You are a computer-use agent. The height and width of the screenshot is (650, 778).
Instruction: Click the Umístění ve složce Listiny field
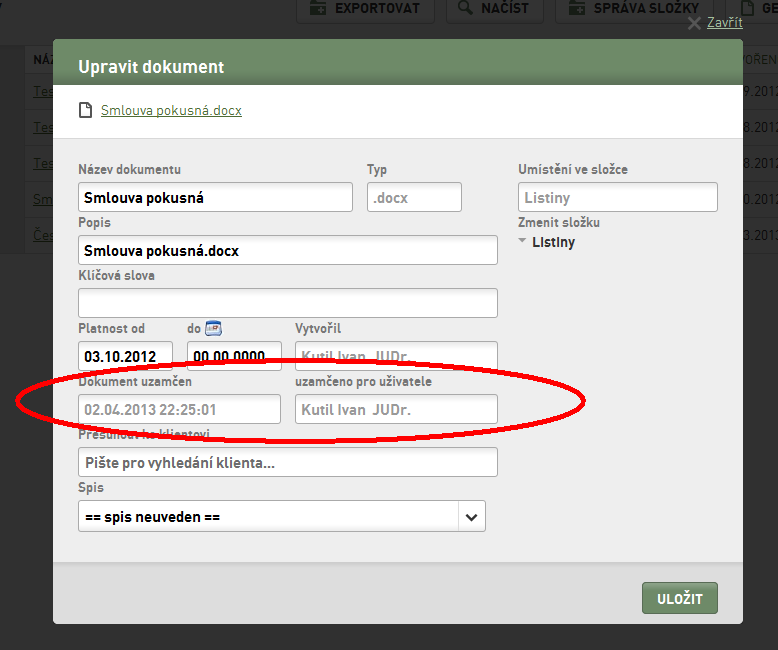tap(618, 197)
